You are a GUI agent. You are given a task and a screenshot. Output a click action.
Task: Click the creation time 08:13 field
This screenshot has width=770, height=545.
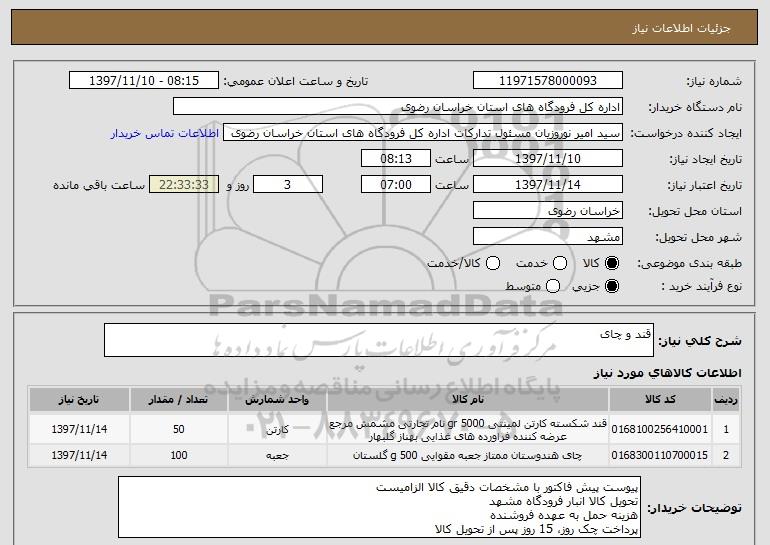click(396, 159)
